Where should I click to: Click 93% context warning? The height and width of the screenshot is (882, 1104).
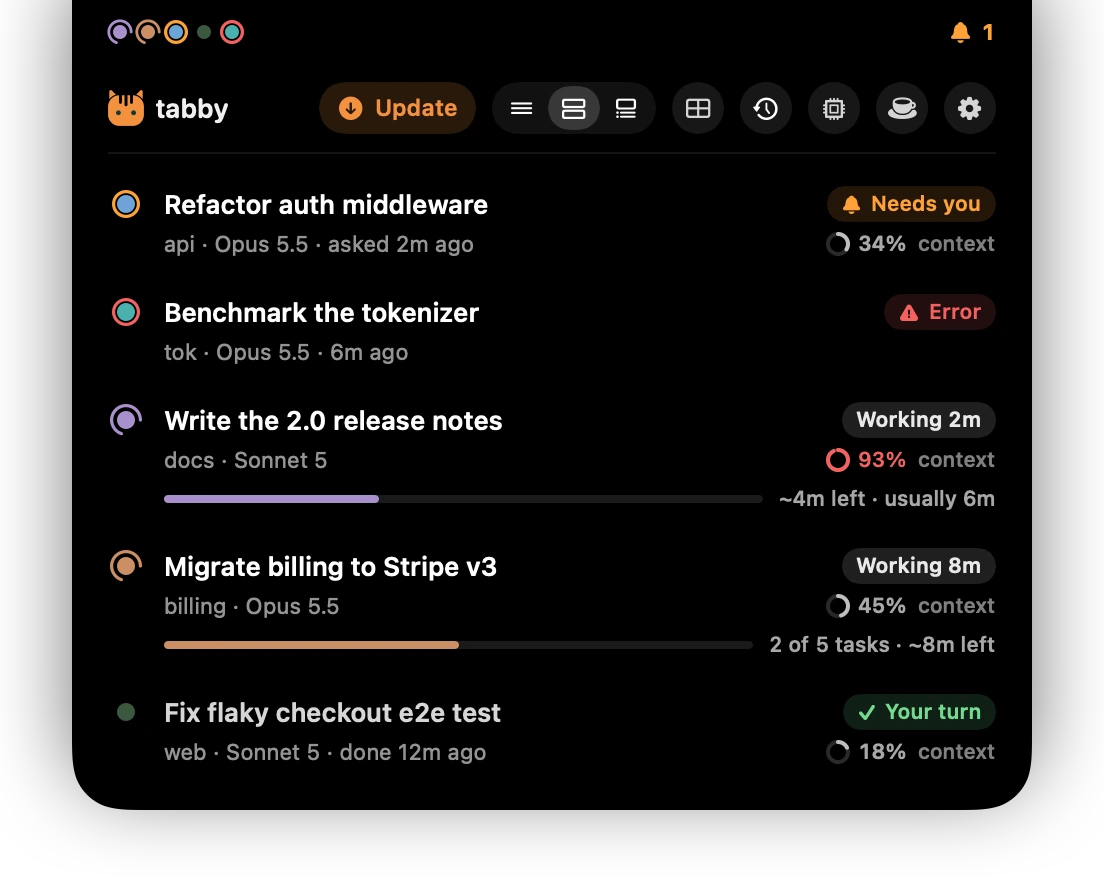pos(910,460)
